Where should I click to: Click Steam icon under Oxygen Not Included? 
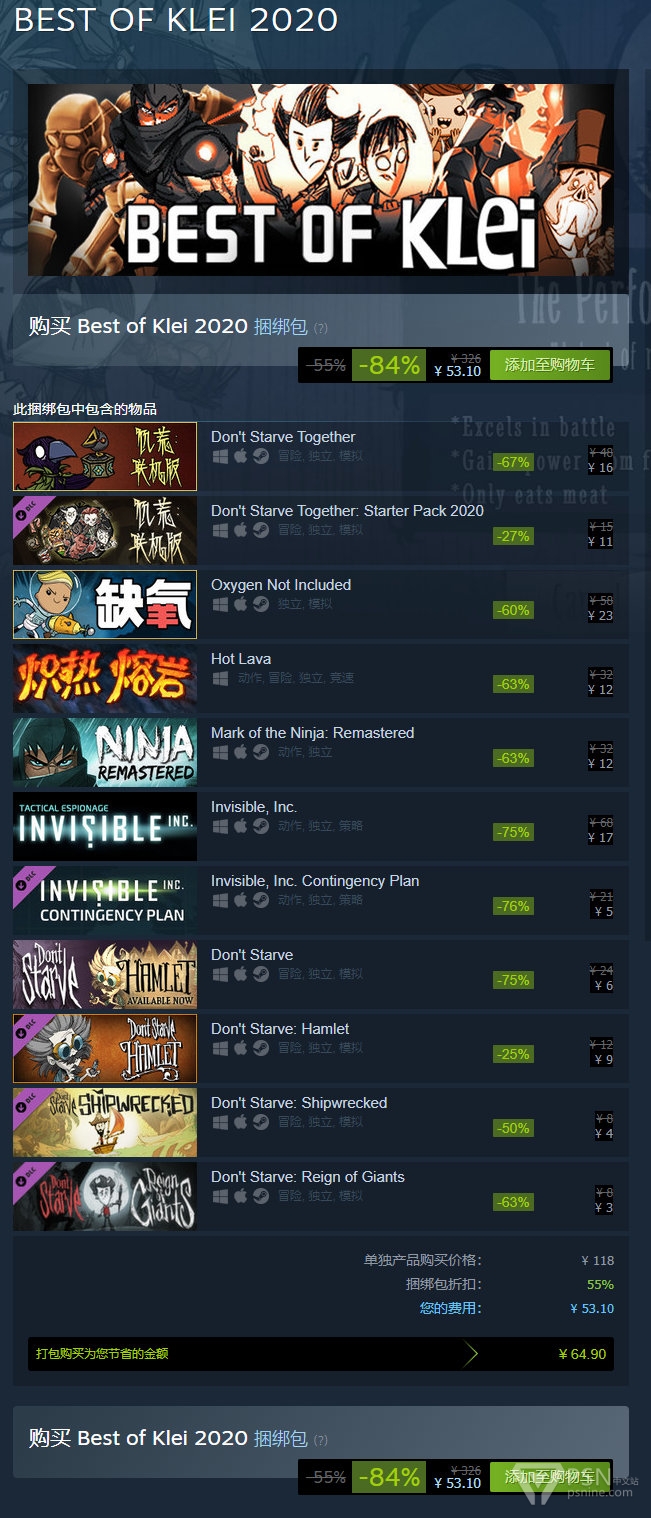coord(260,604)
